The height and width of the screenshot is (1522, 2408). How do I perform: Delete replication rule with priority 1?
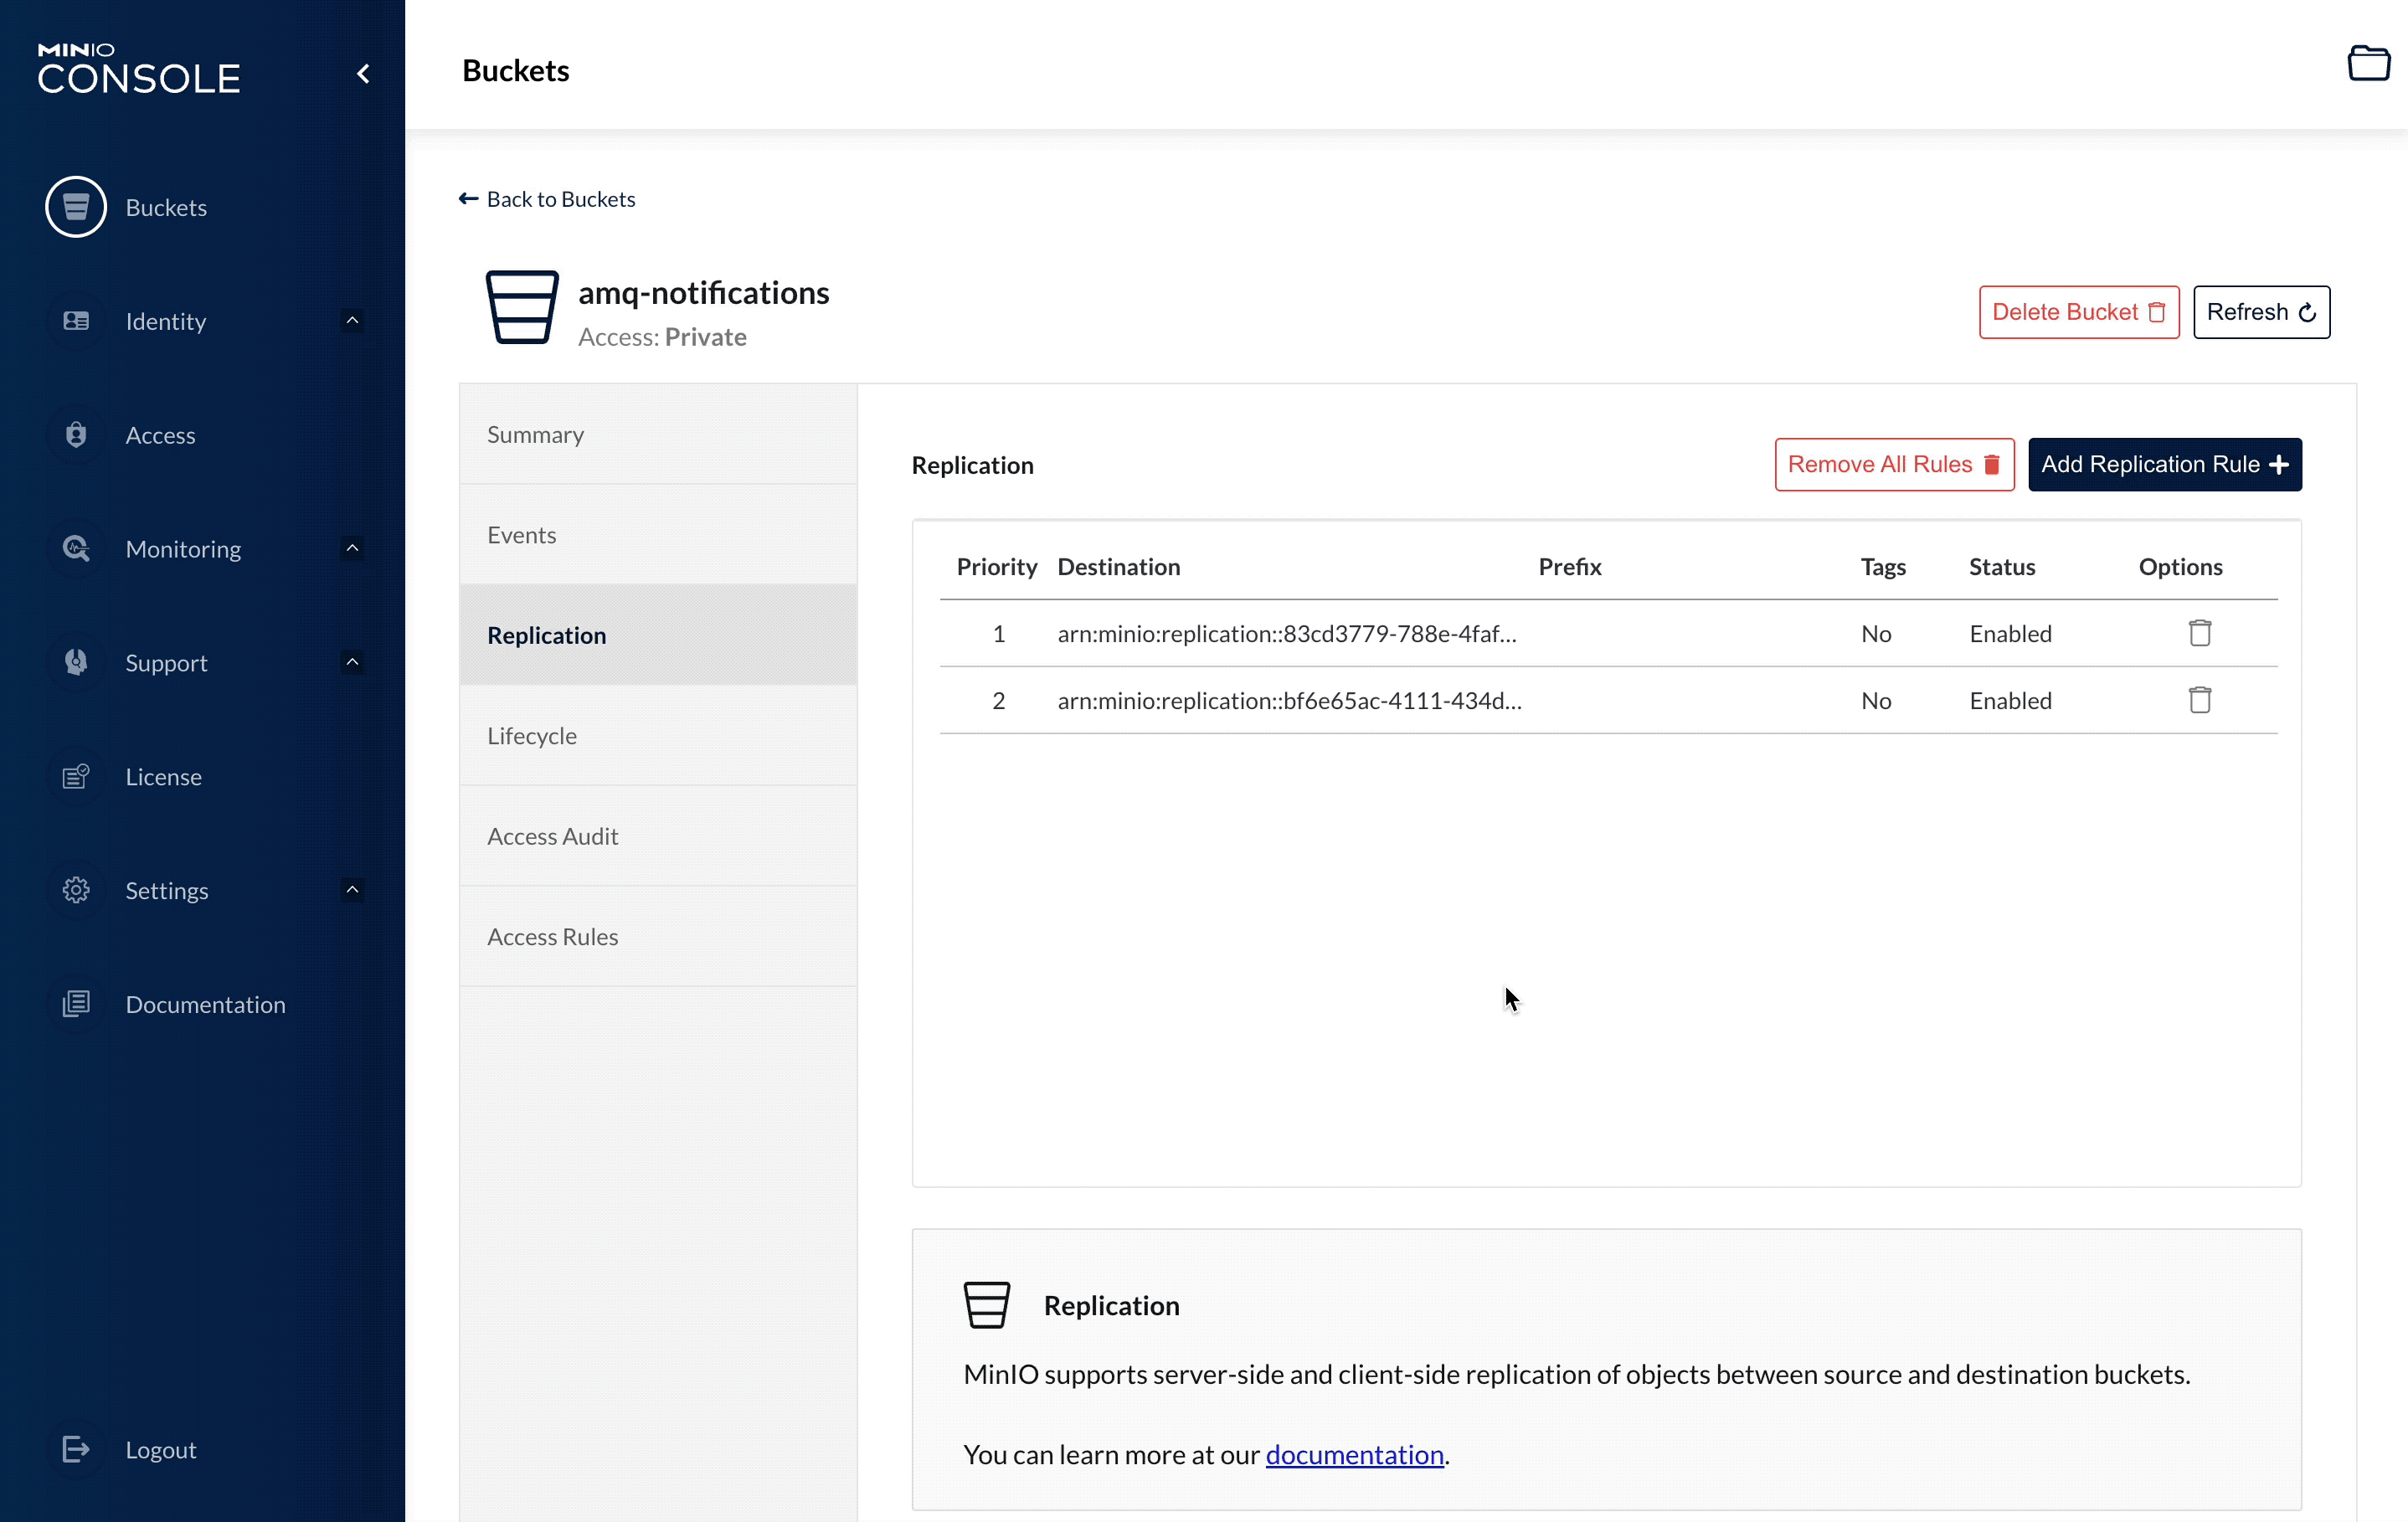[x=2199, y=633]
